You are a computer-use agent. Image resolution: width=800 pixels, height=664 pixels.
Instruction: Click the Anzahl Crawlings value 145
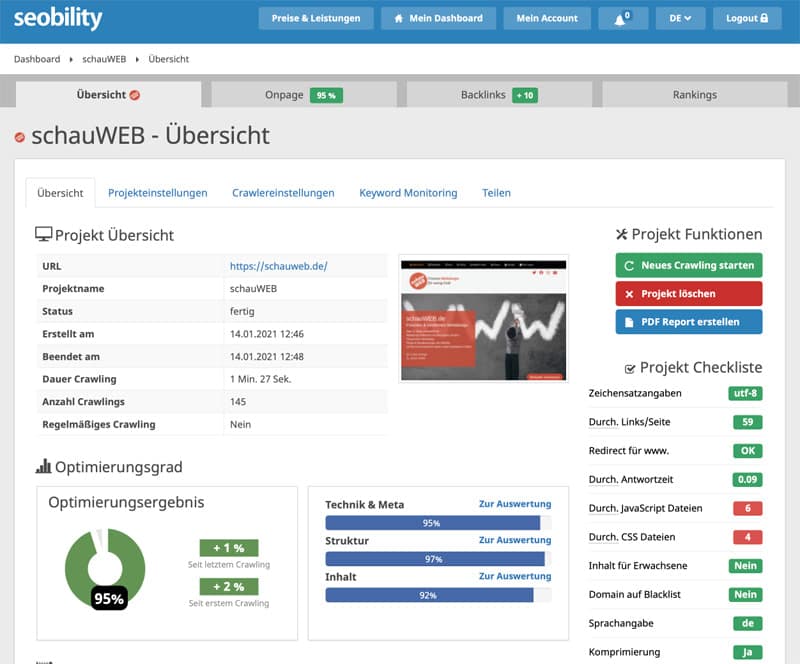pyautogui.click(x=238, y=402)
